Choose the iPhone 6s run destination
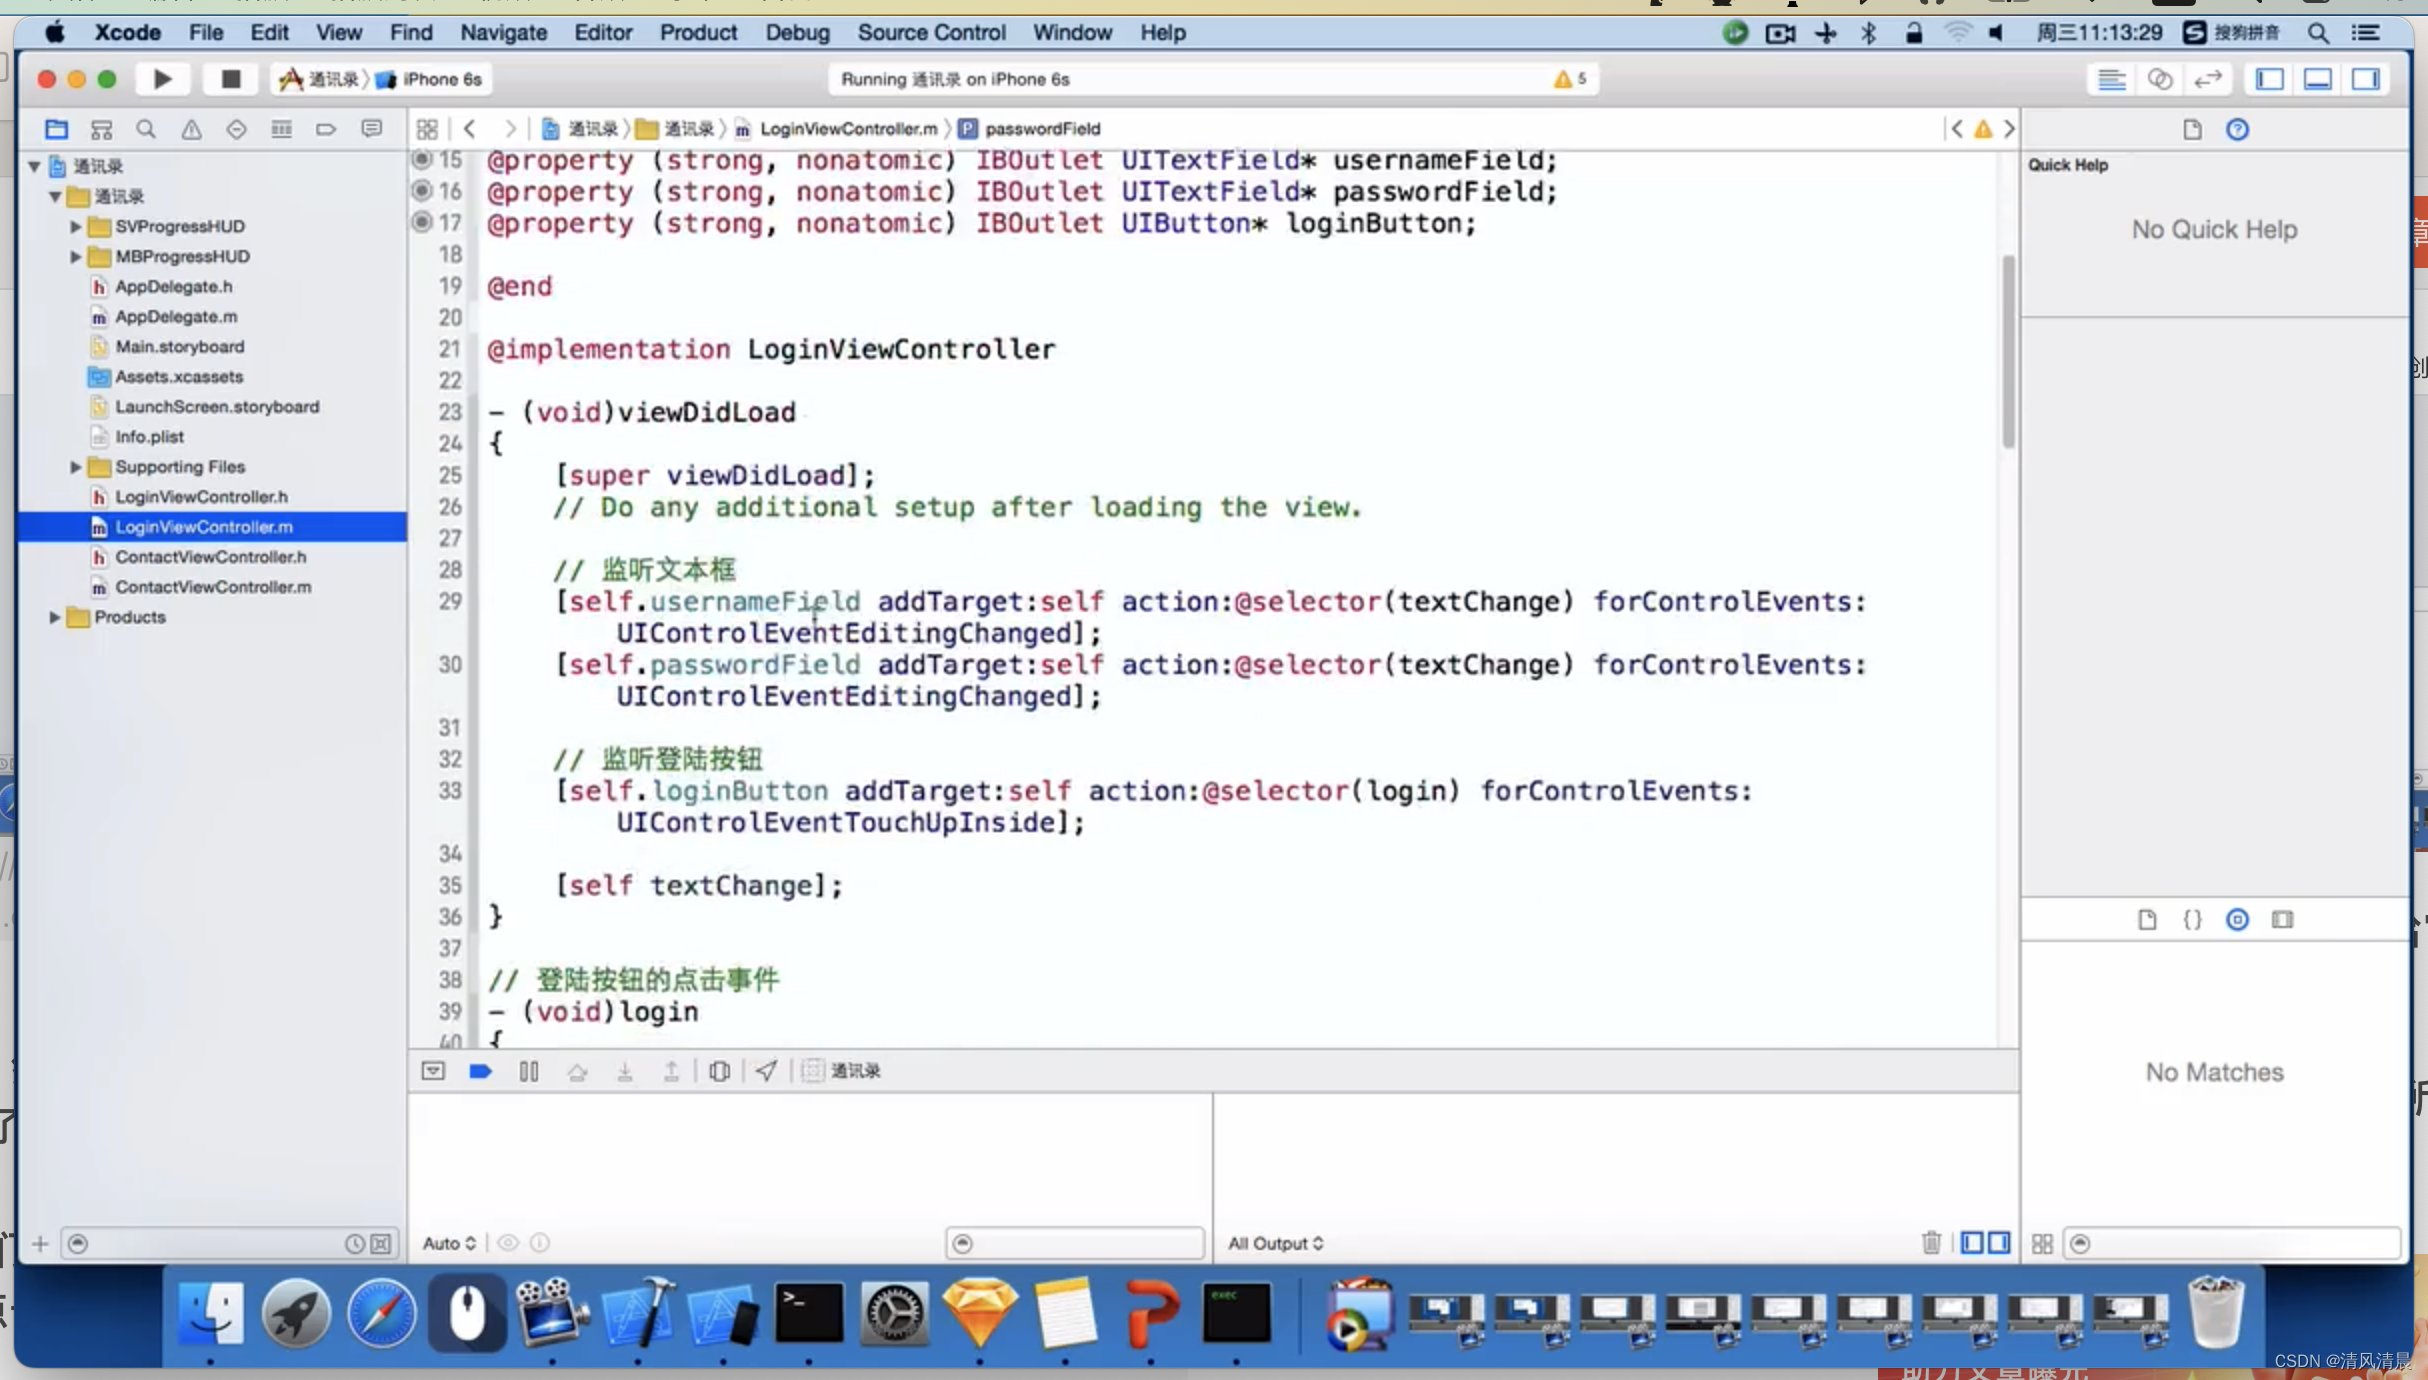Viewport: 2428px width, 1380px height. [431, 79]
